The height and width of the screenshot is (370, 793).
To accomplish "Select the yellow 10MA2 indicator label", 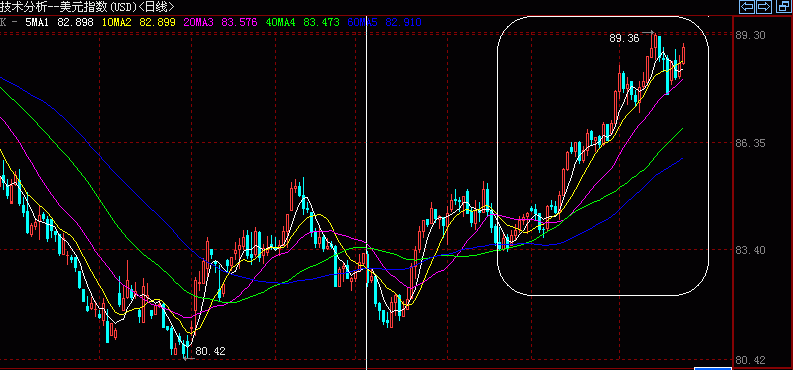I will coord(116,22).
